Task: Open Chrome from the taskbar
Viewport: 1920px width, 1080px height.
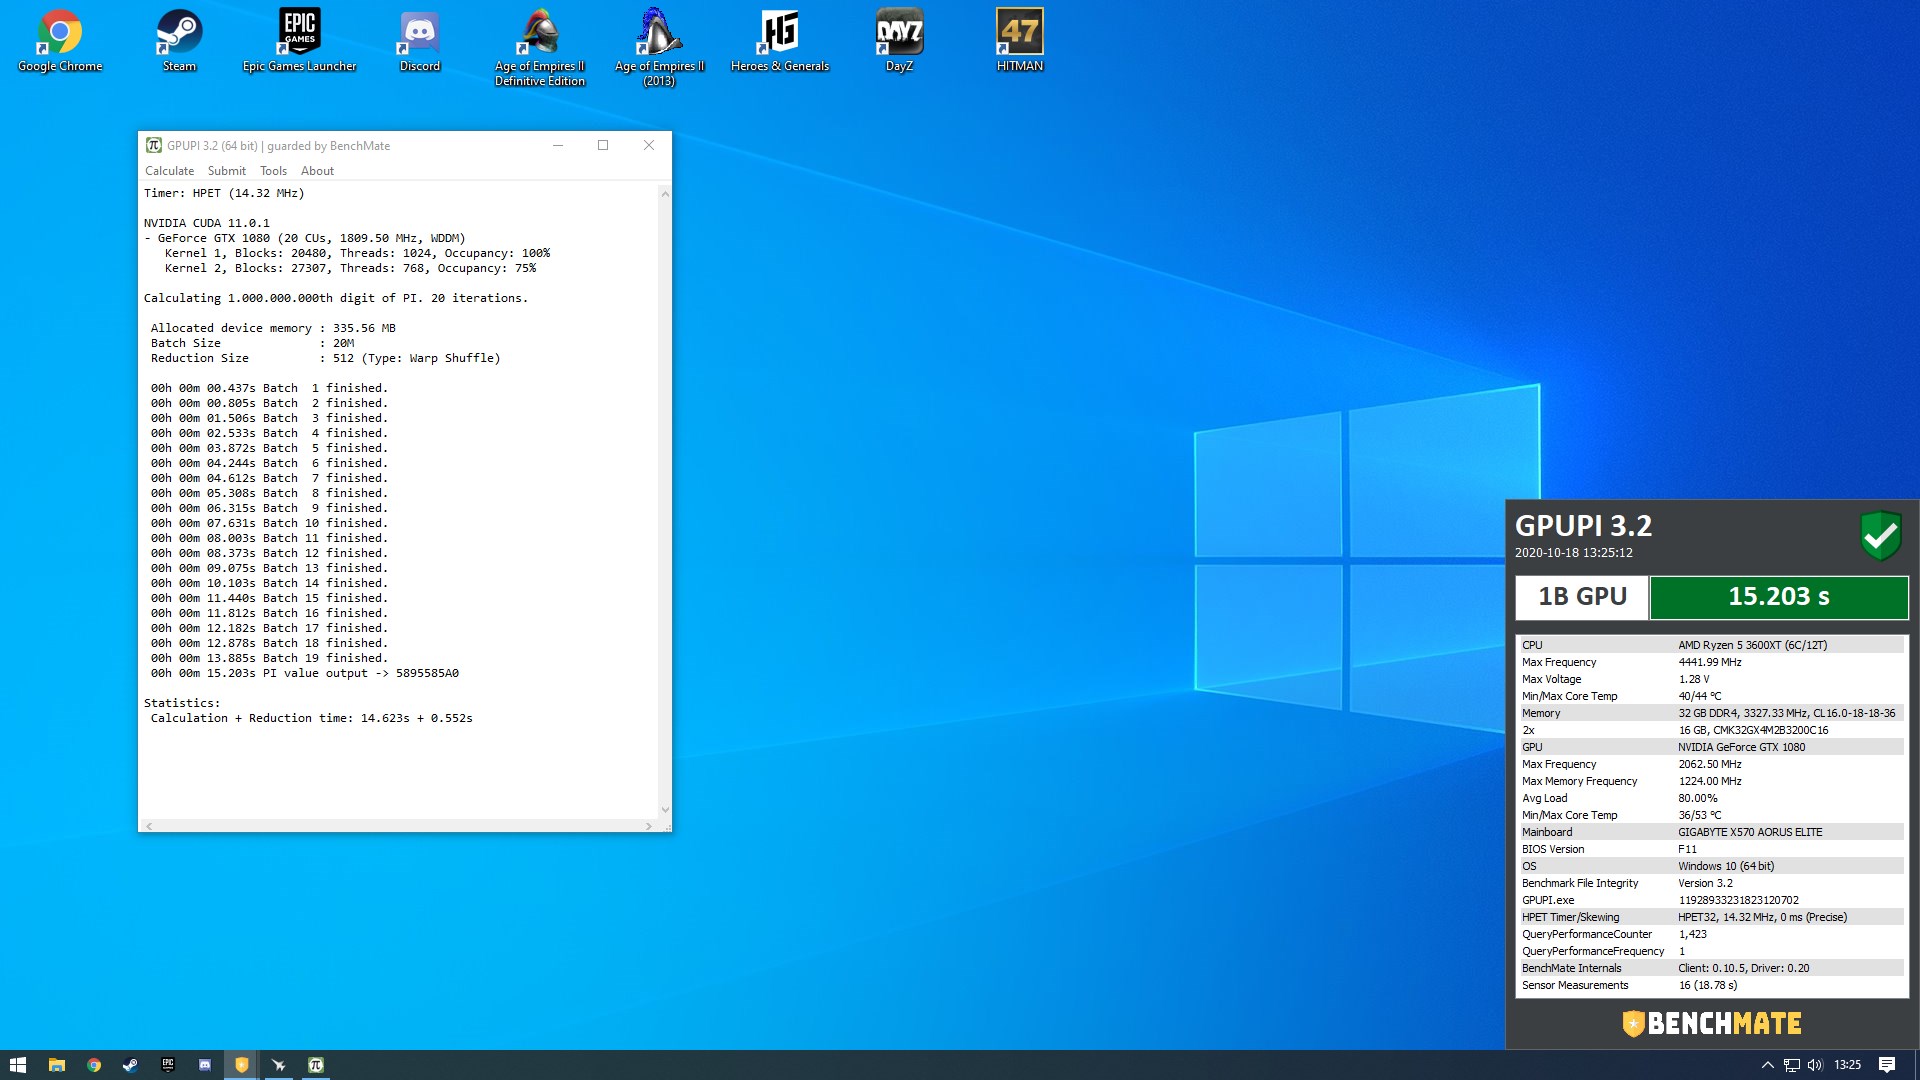Action: pyautogui.click(x=94, y=1065)
